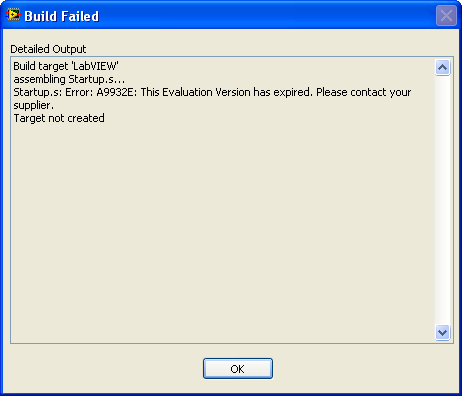Close the Build Failed dialog with X

[x=446, y=15]
